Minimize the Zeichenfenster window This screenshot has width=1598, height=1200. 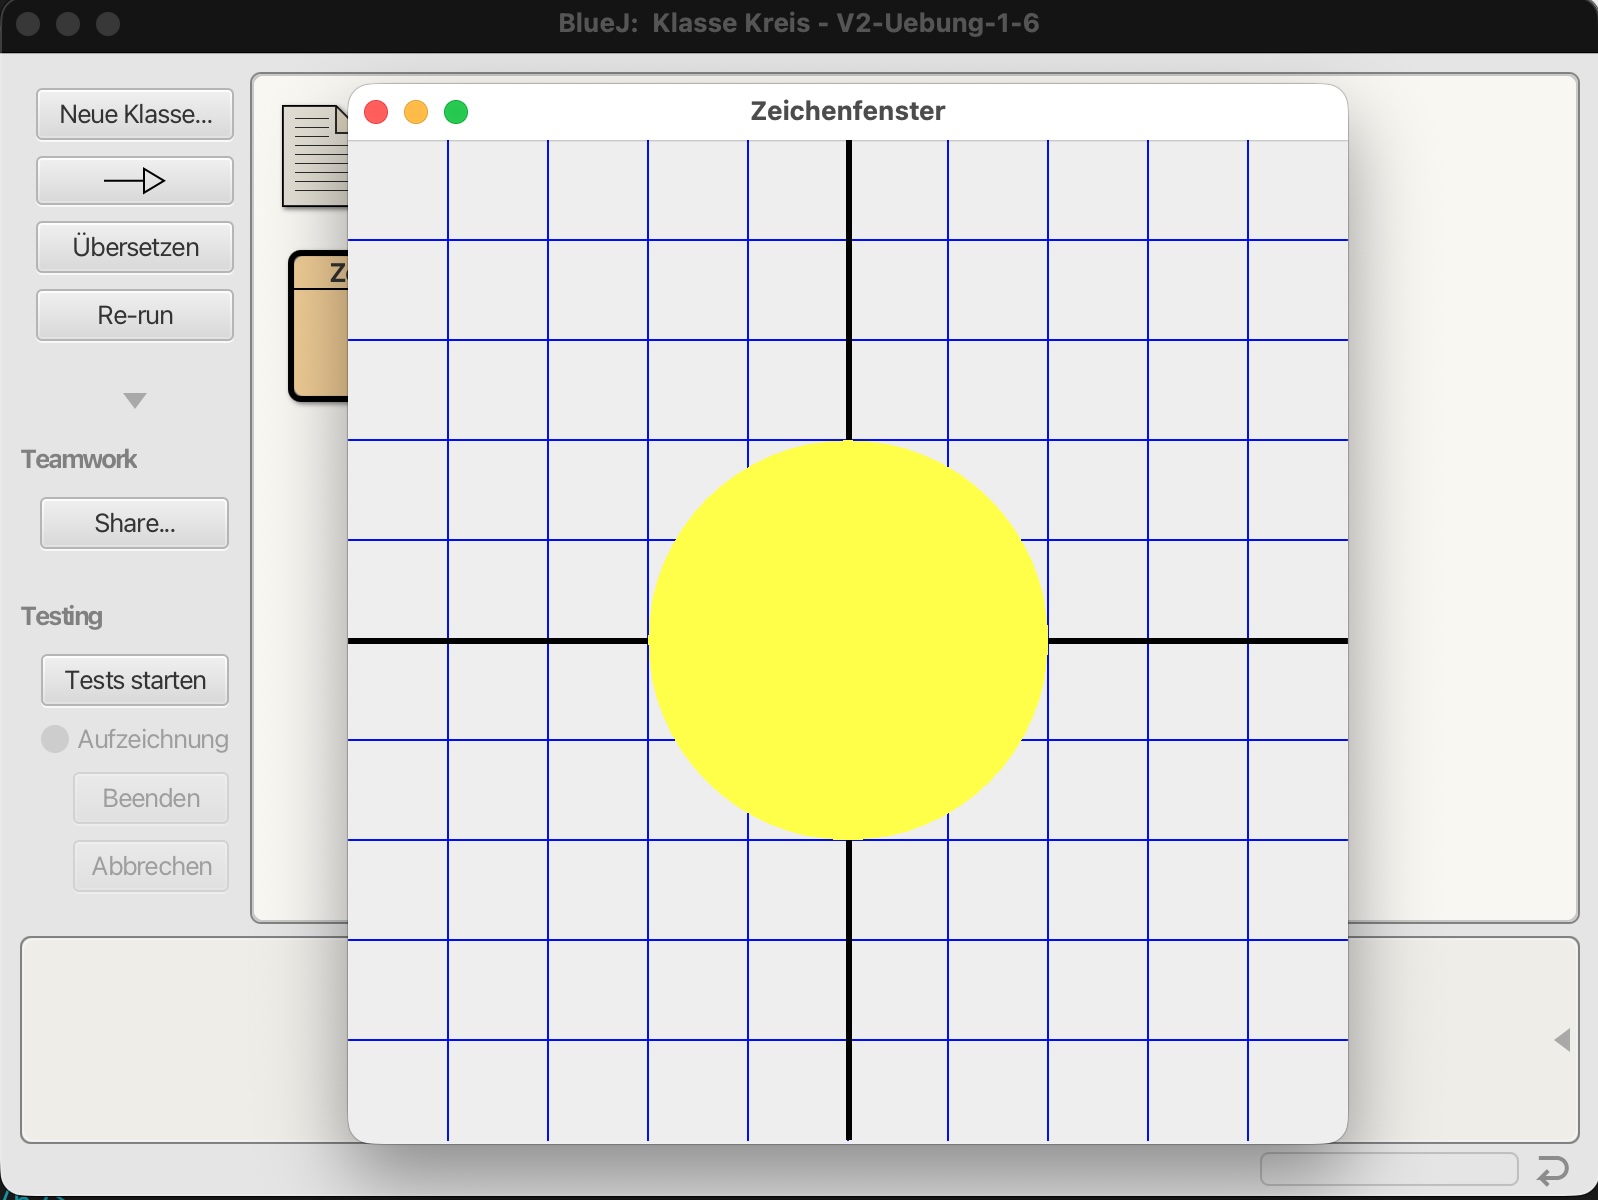tap(416, 112)
